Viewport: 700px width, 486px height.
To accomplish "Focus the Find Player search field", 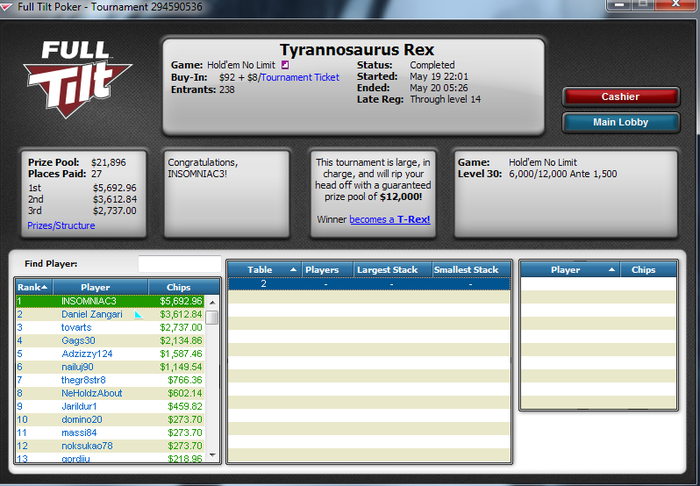I will point(179,264).
